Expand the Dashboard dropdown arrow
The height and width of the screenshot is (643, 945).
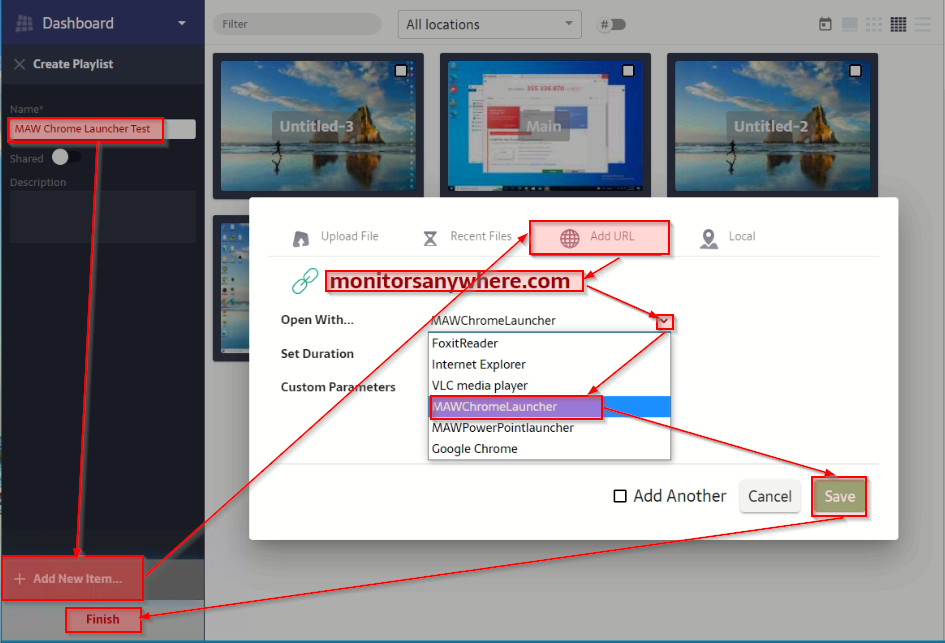181,23
